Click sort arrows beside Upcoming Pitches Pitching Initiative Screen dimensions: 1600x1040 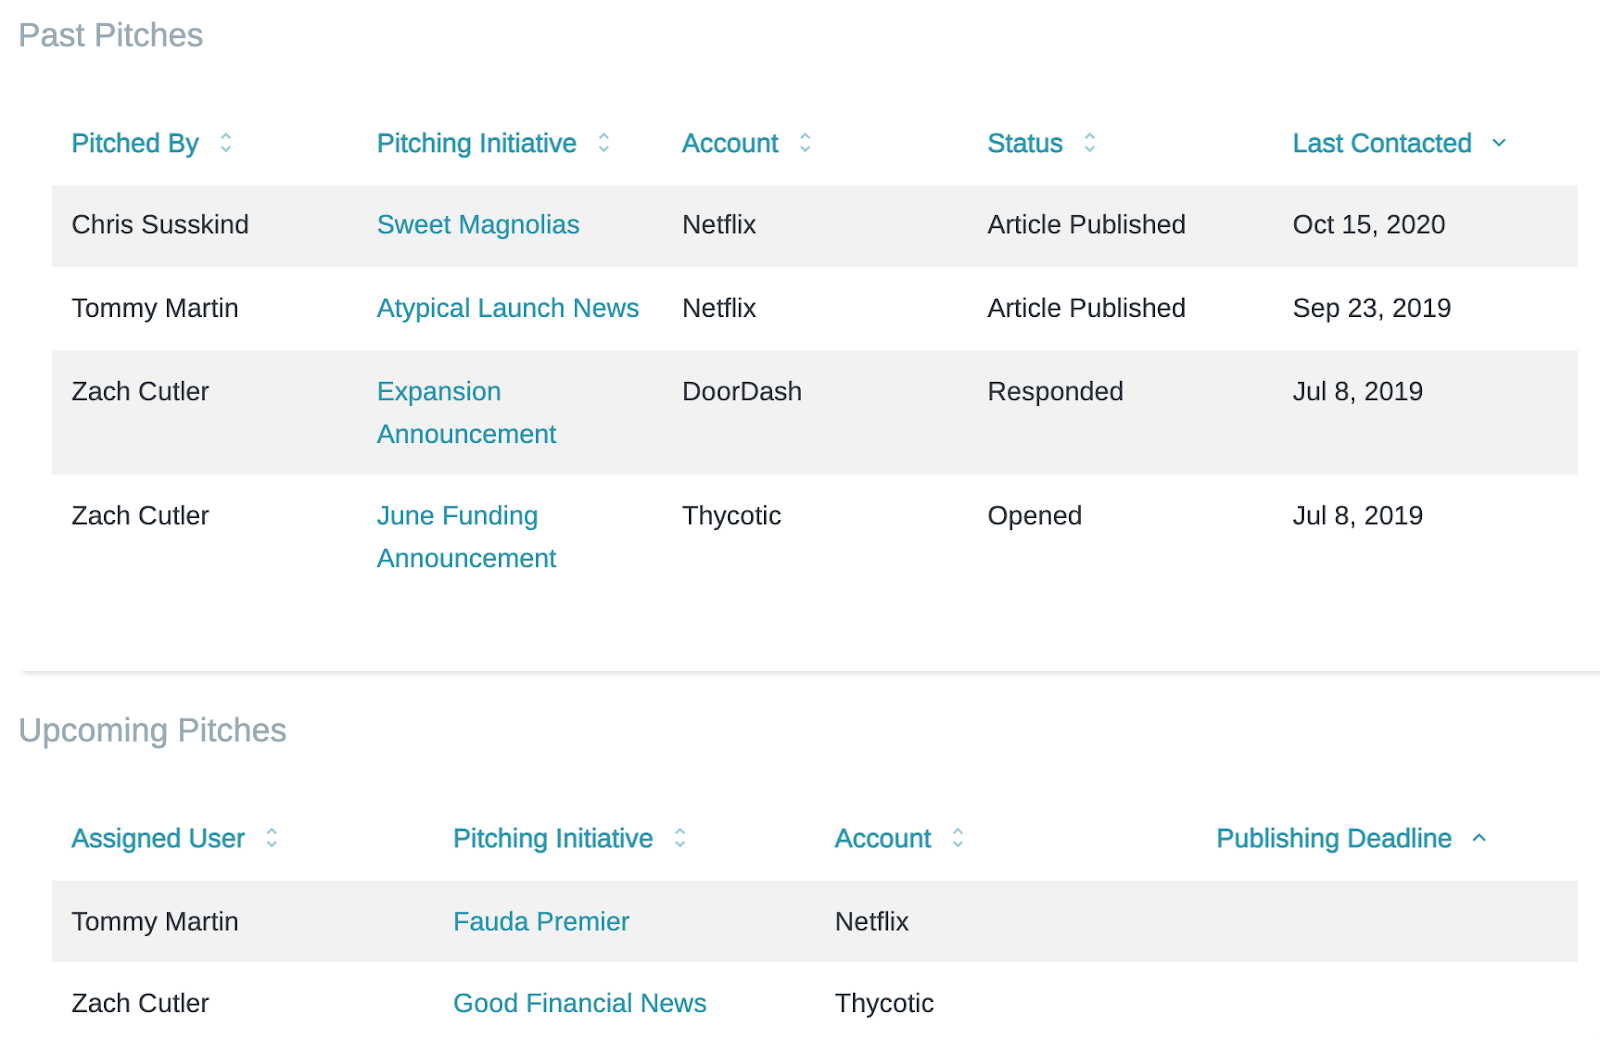pyautogui.click(x=680, y=838)
